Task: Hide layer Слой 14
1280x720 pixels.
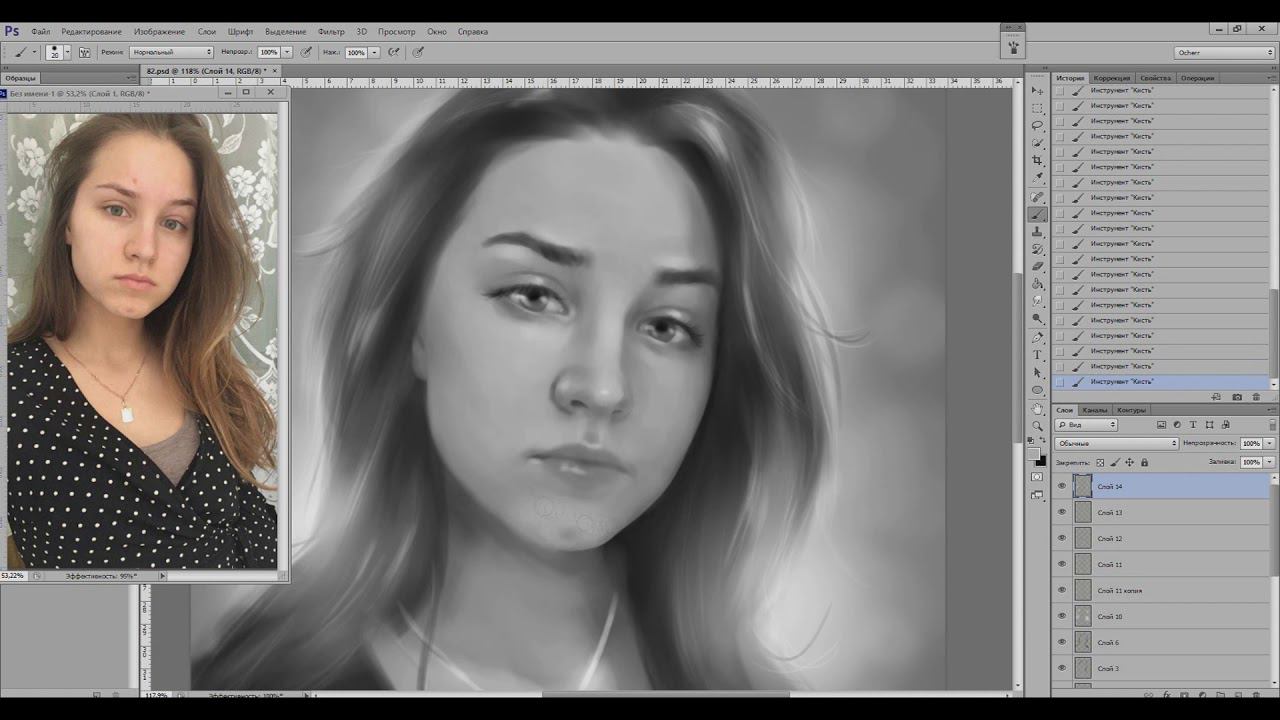Action: 1062,486
